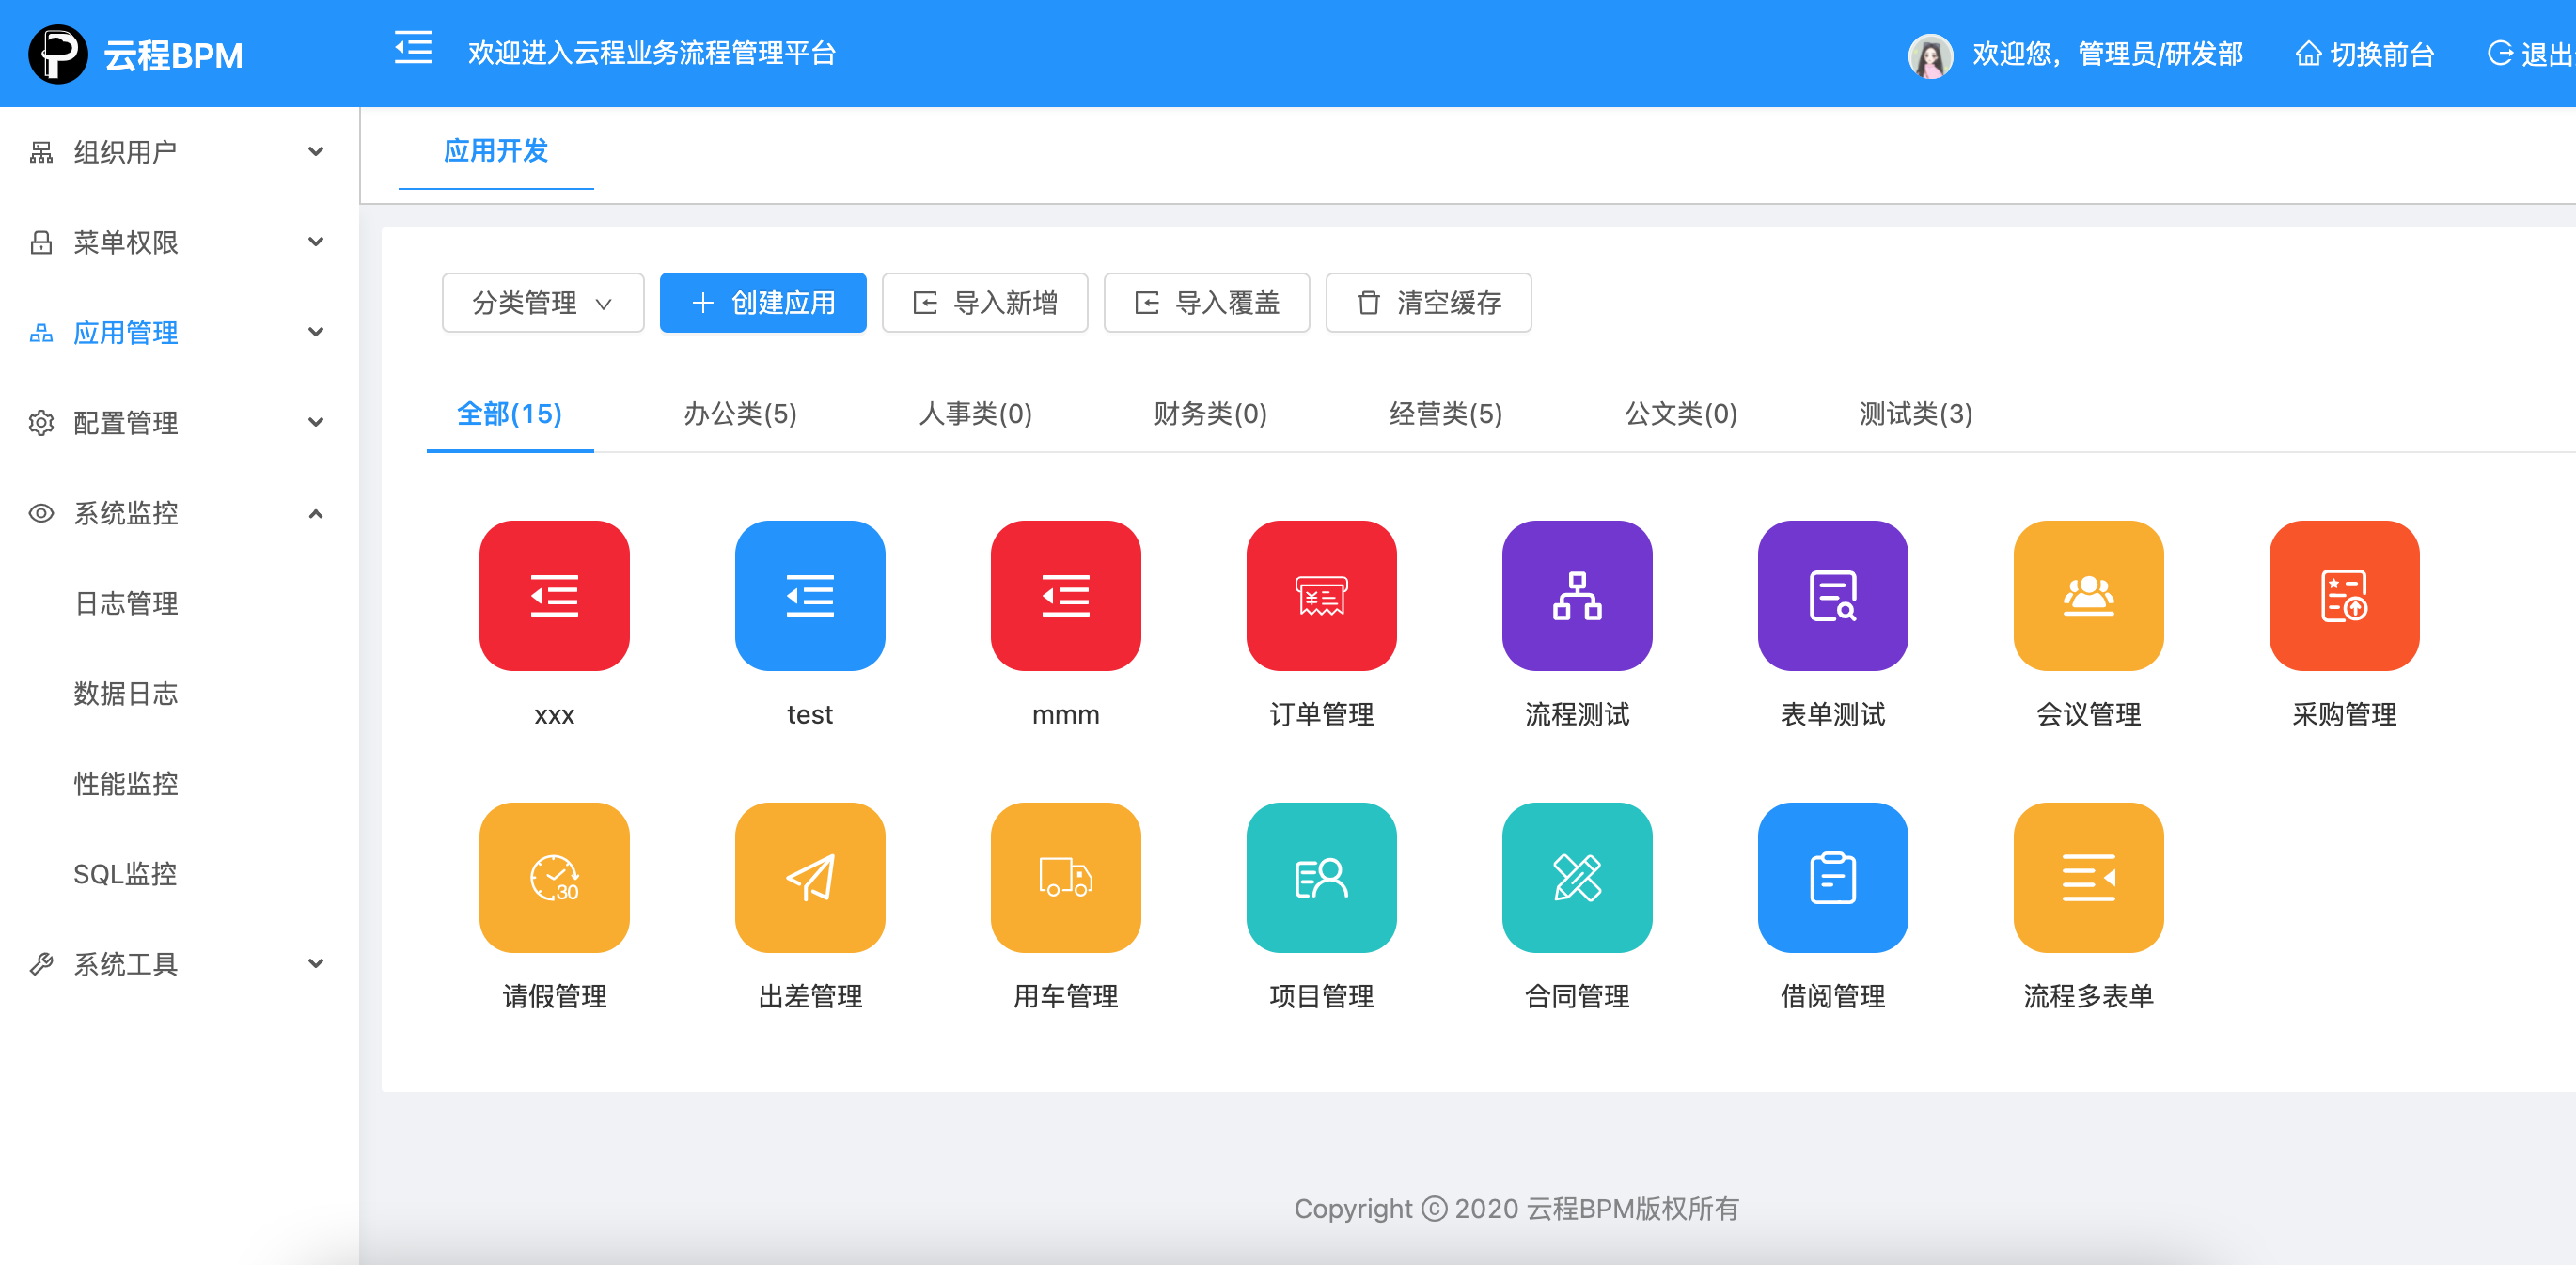Image resolution: width=2576 pixels, height=1265 pixels.
Task: Toggle the sidebar collapse icon
Action: pos(412,48)
